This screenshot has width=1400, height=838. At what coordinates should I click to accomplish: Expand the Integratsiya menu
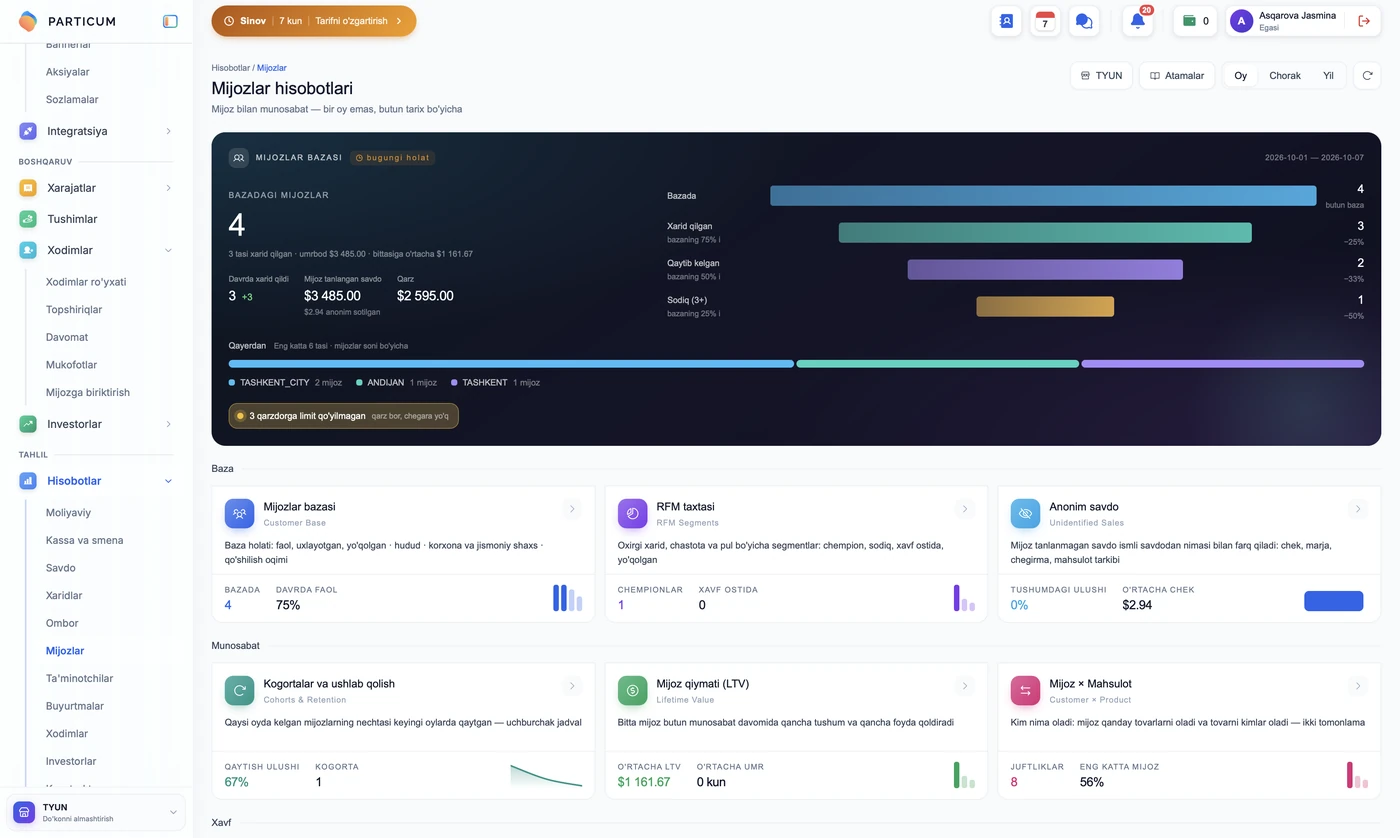tap(96, 131)
